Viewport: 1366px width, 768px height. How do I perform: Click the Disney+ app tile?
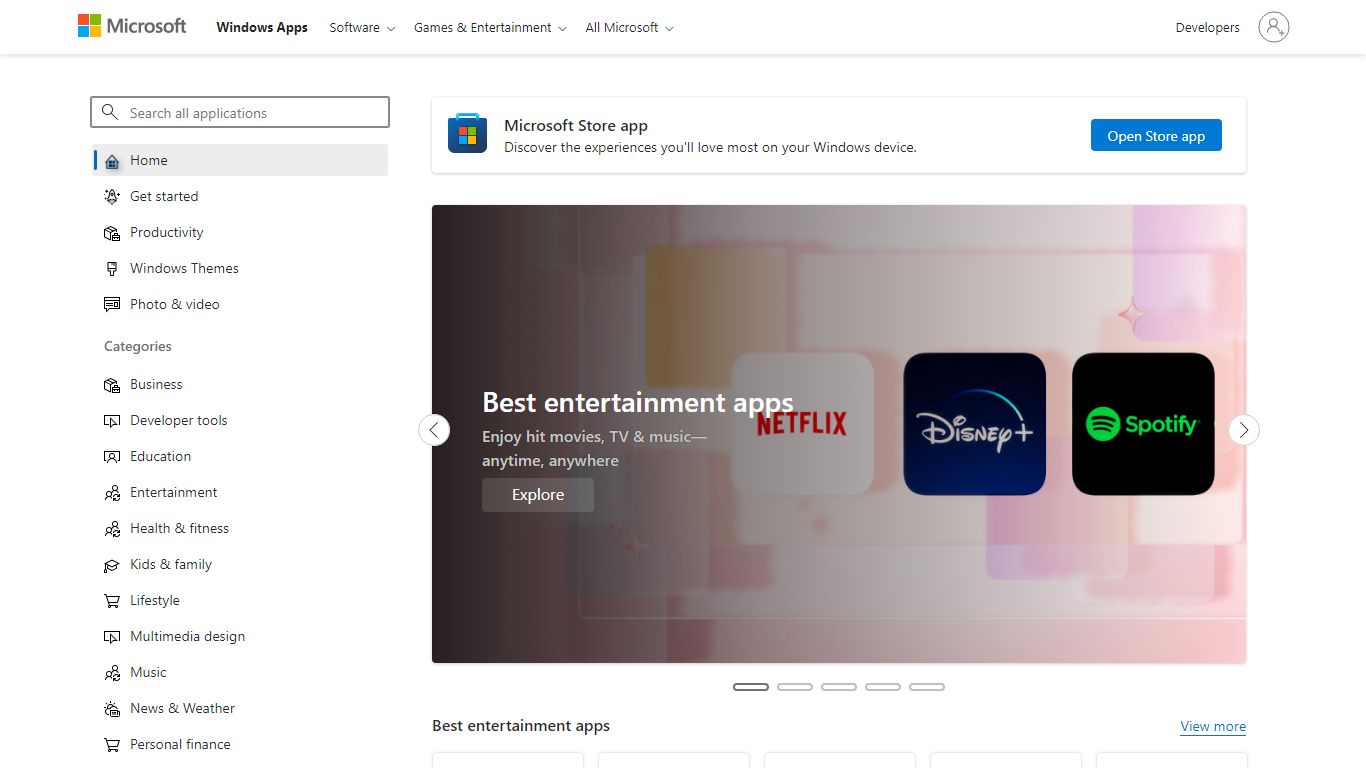(974, 424)
